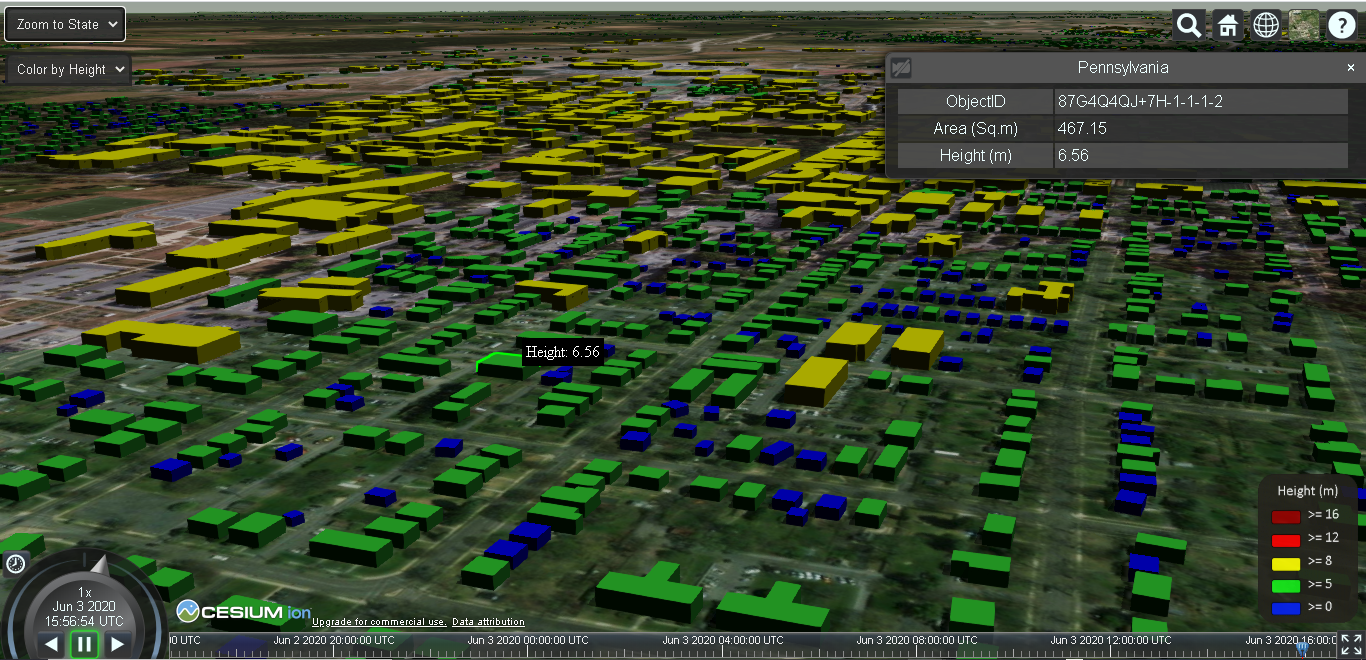Click the green >= 5 legend swatch
This screenshot has width=1366, height=660.
pyautogui.click(x=1285, y=585)
